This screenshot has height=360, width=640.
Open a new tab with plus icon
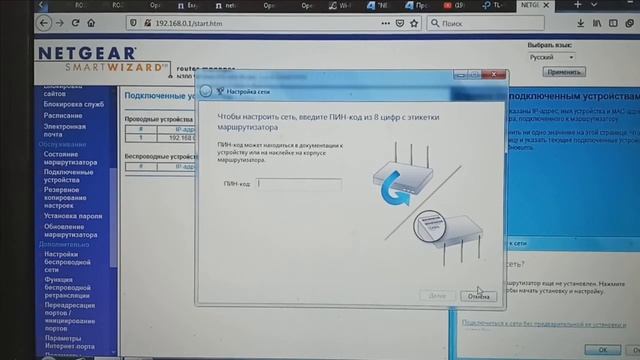tap(578, 5)
